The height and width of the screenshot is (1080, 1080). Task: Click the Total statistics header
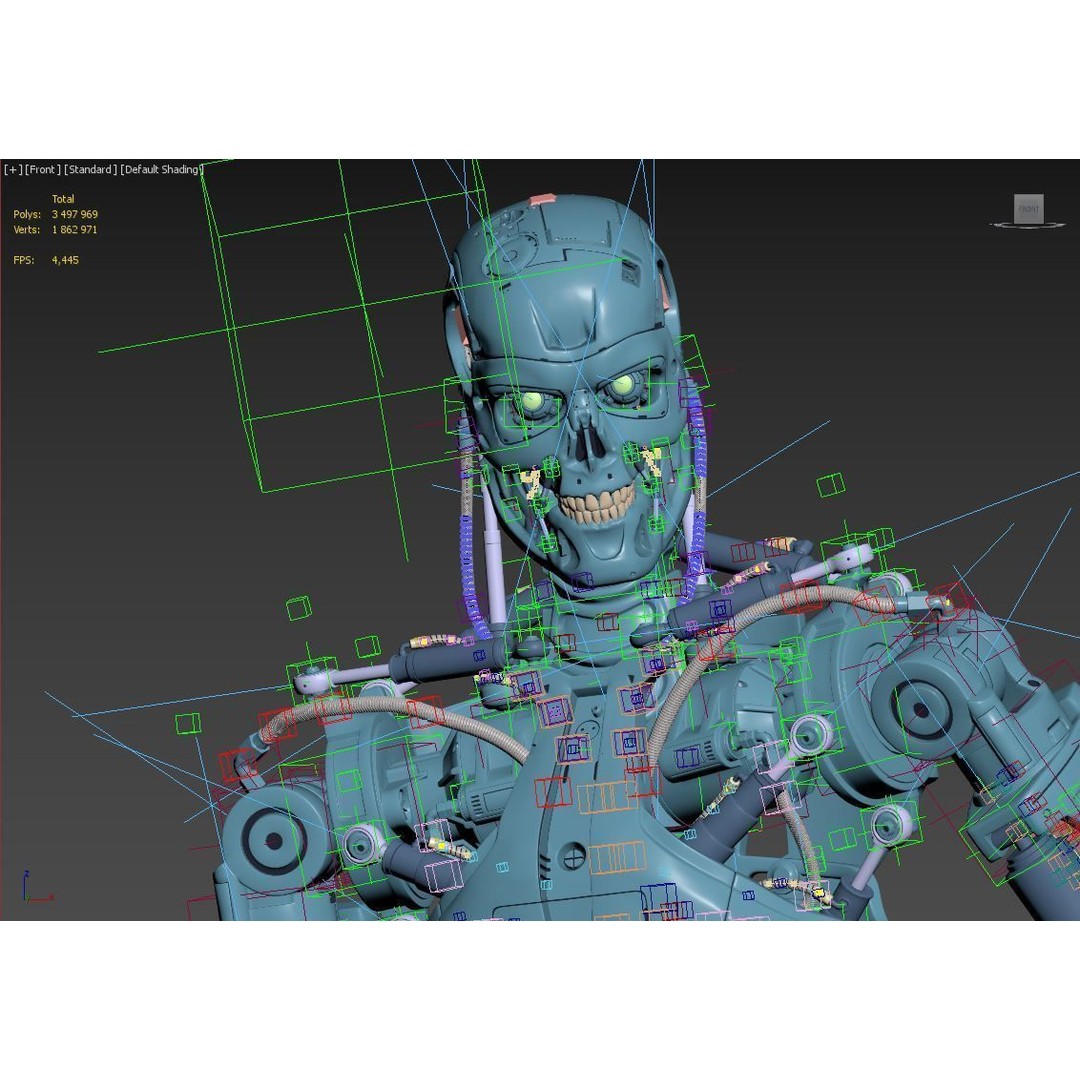[63, 199]
